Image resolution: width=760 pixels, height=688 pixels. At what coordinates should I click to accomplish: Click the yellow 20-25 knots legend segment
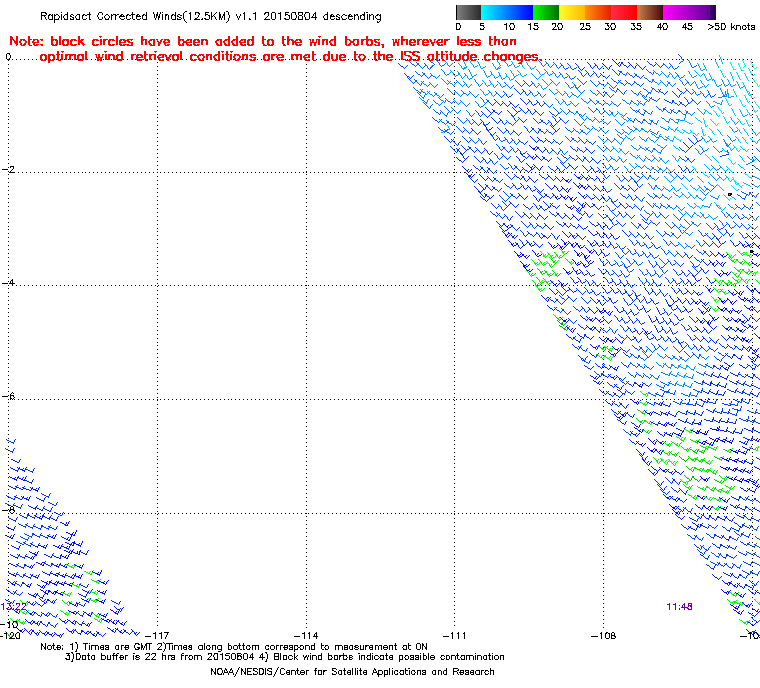click(572, 12)
